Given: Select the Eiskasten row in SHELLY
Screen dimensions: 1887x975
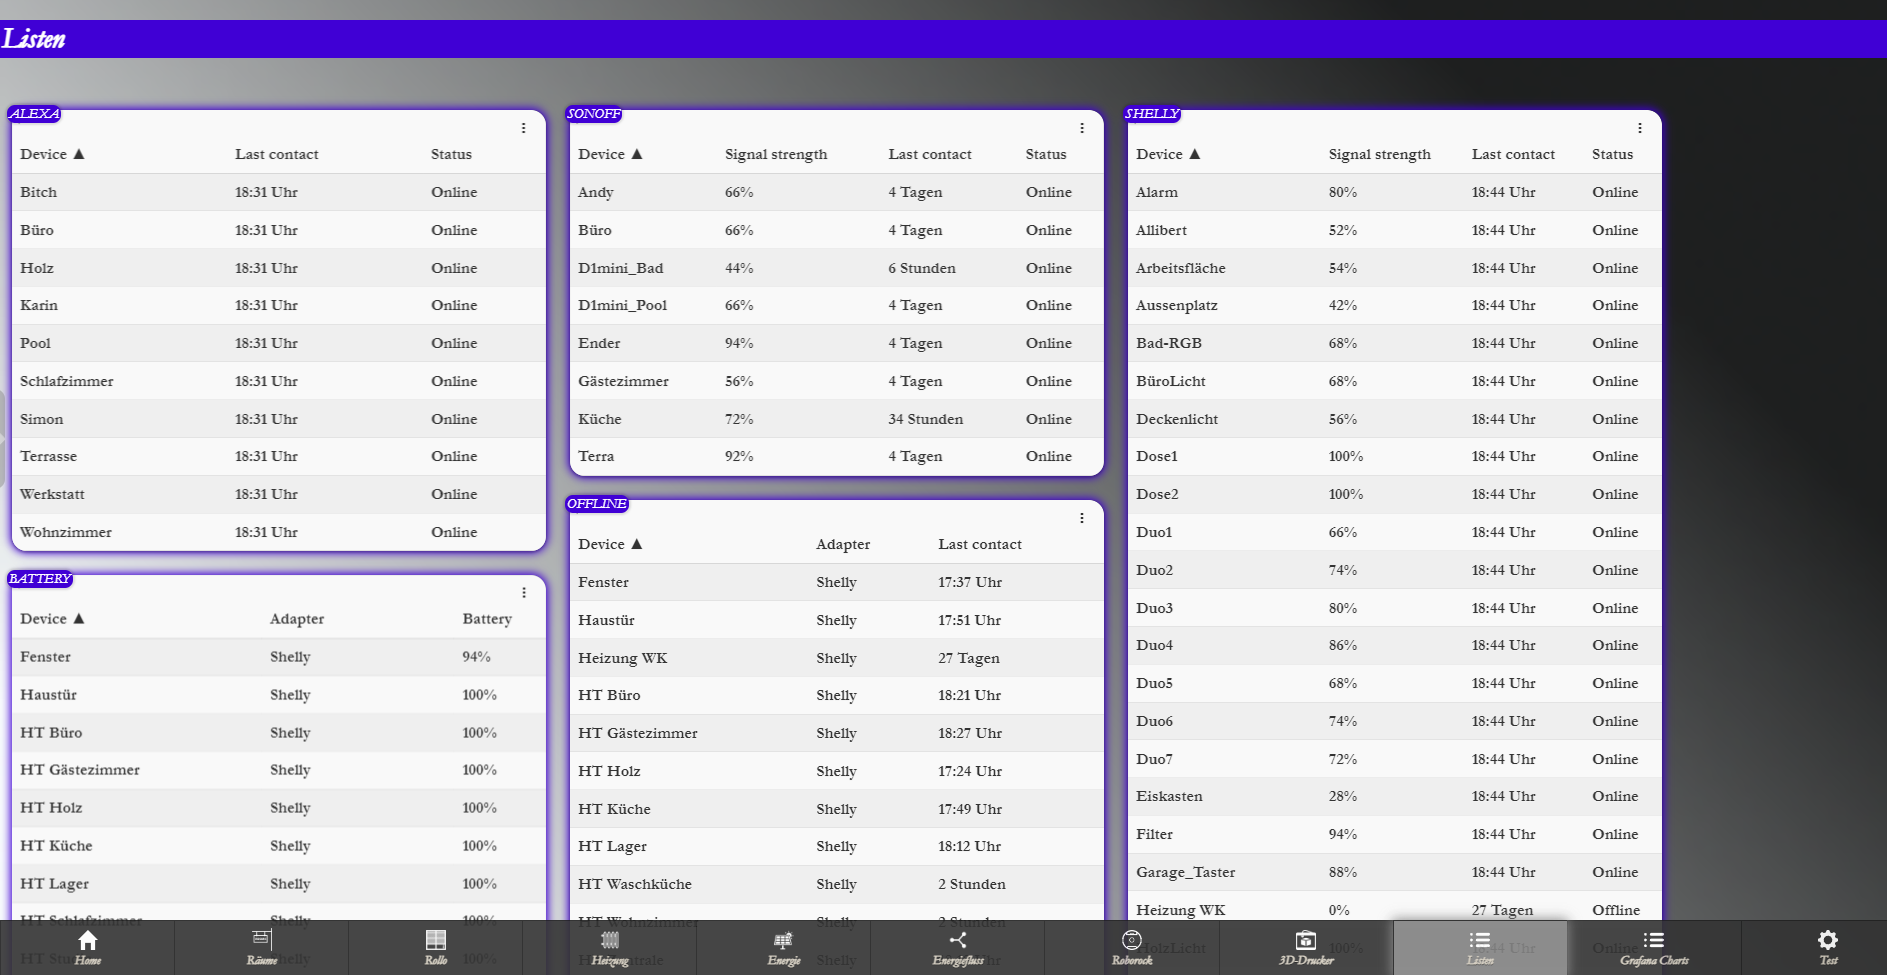Looking at the screenshot, I should pos(1394,796).
